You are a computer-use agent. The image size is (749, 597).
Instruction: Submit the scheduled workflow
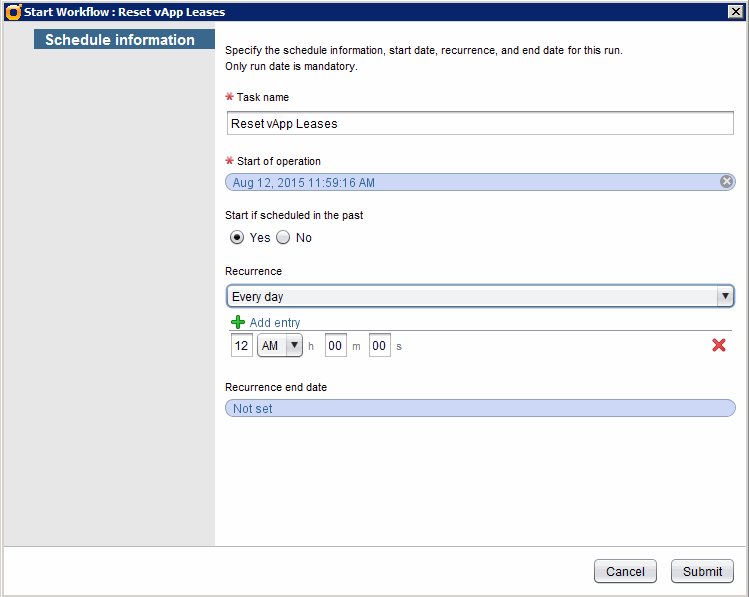pyautogui.click(x=702, y=571)
